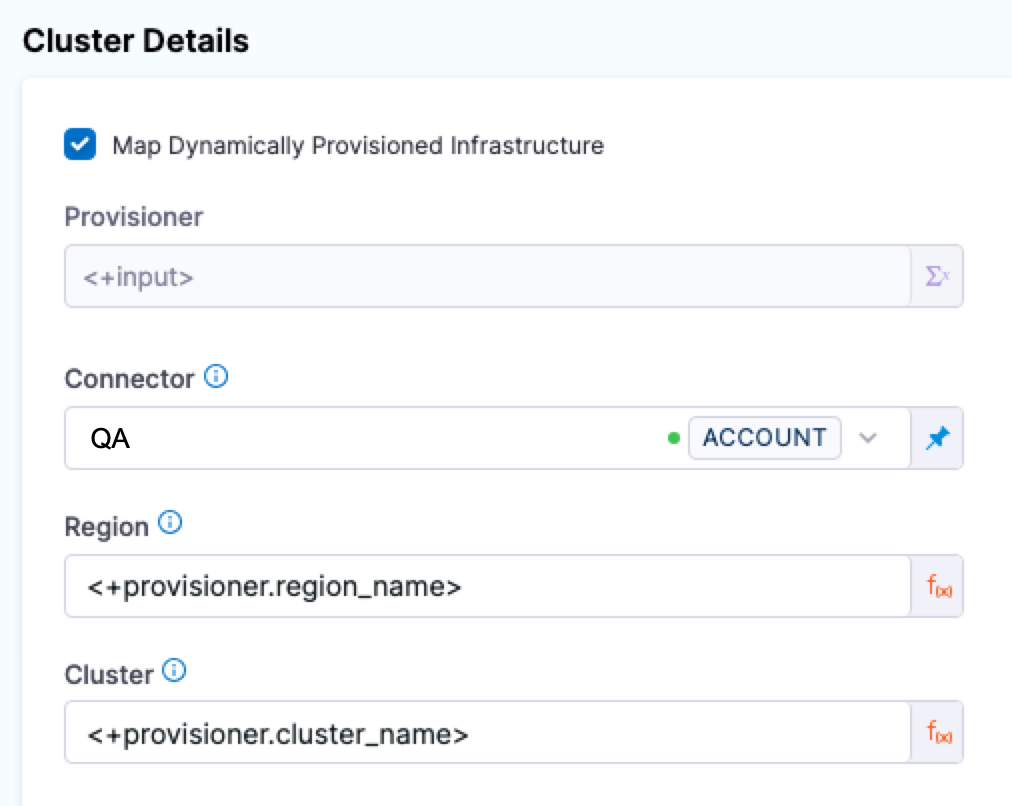Click the ACCOUNT scope badge
The height and width of the screenshot is (806, 1012).
coord(764,438)
